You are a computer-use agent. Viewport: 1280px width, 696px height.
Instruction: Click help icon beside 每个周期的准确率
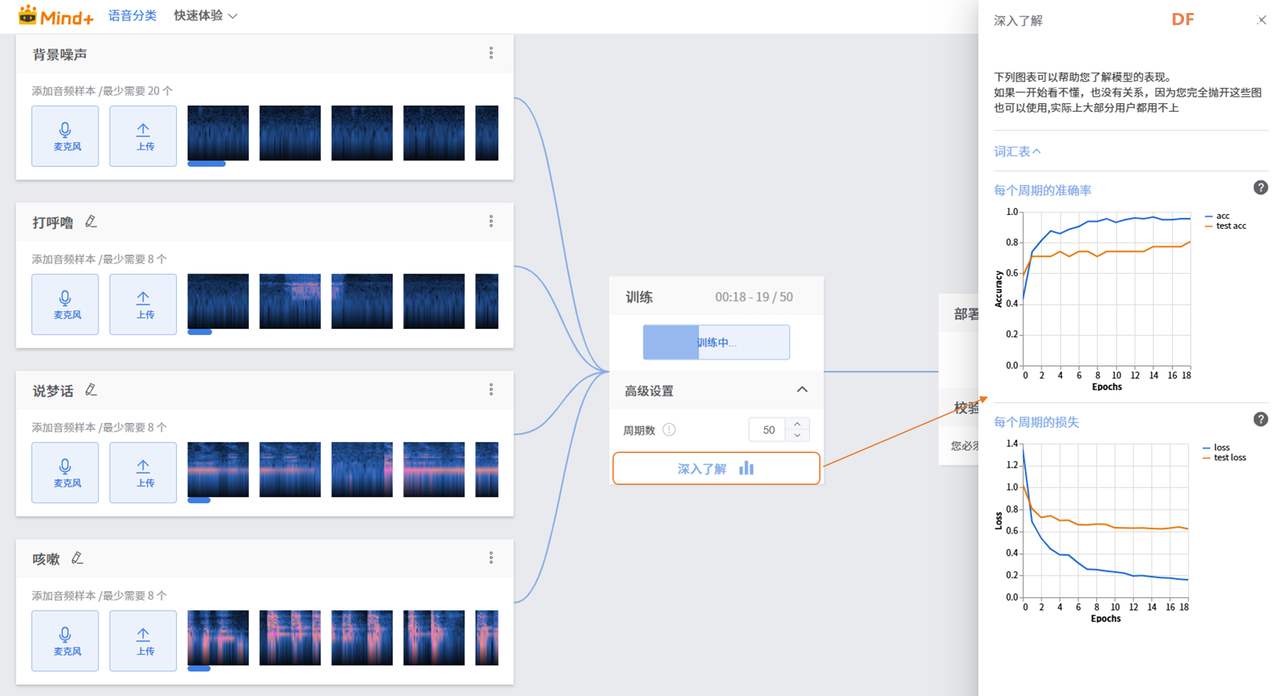(x=1261, y=188)
